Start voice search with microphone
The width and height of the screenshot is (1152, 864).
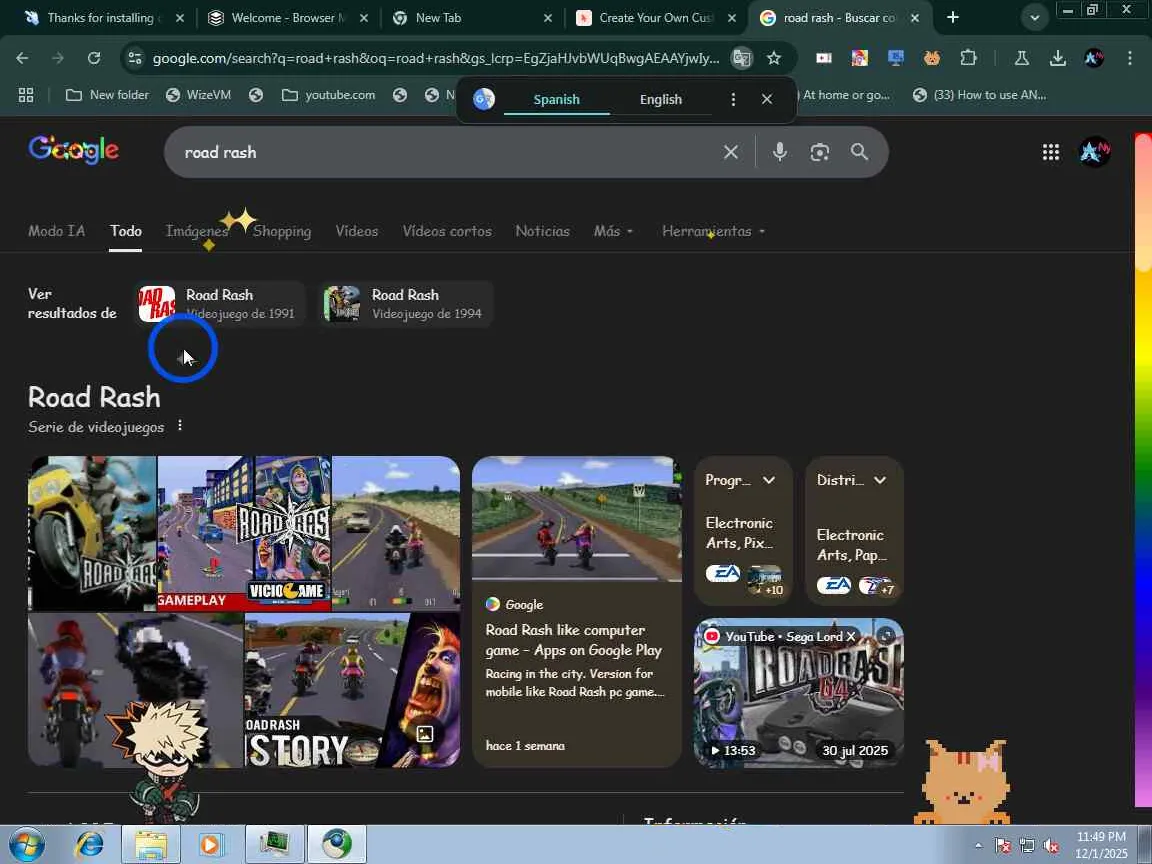(x=780, y=152)
